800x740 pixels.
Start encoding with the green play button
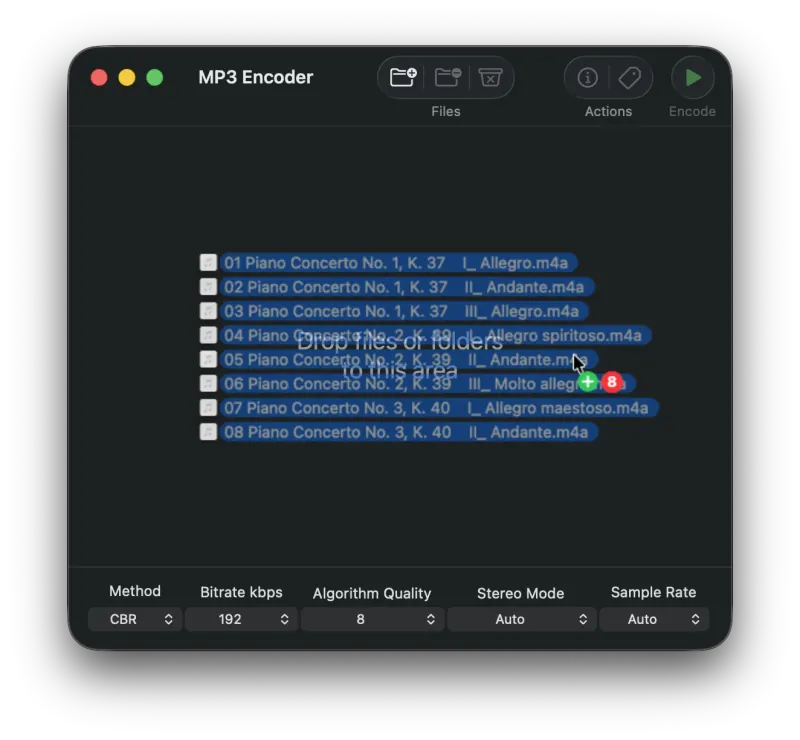coord(692,78)
